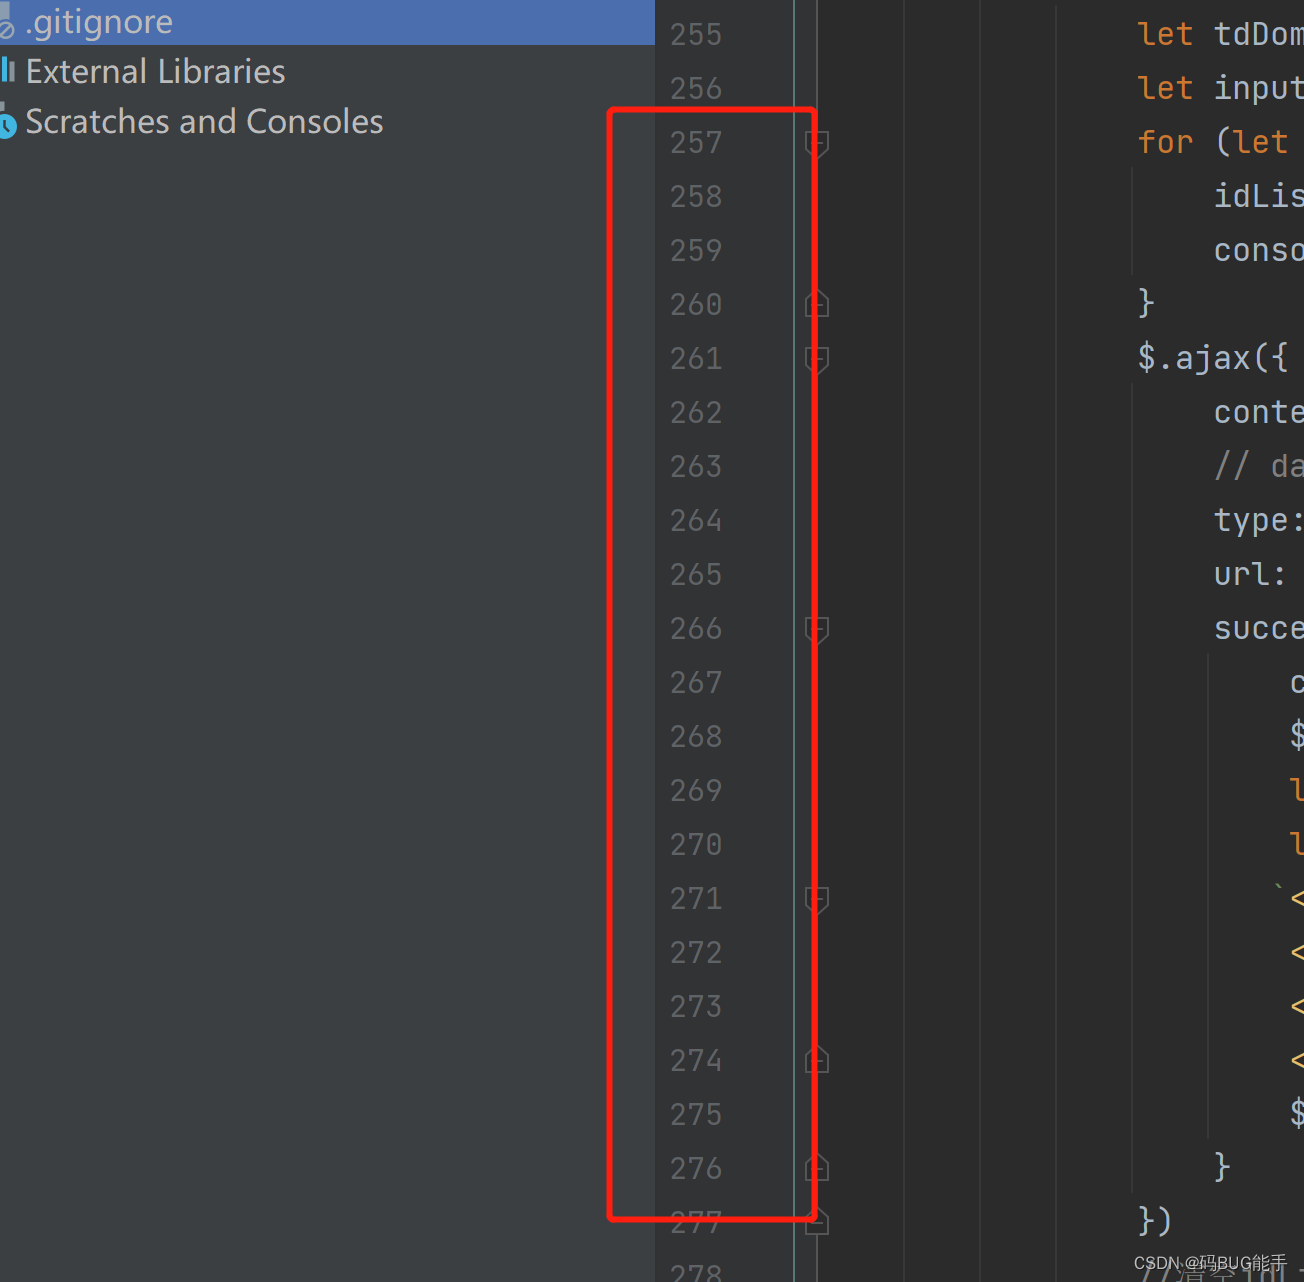
Task: Click the folding marker beside line 261
Action: [815, 358]
